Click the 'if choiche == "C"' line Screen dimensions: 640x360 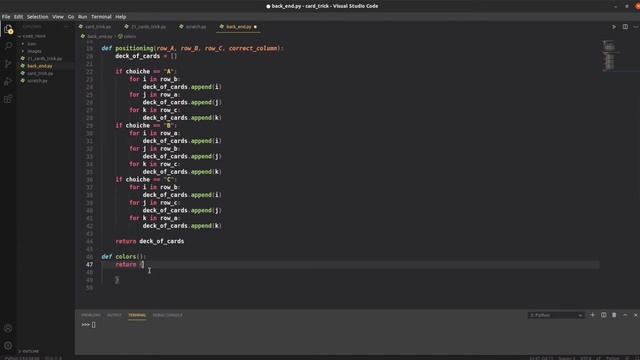[145, 180]
